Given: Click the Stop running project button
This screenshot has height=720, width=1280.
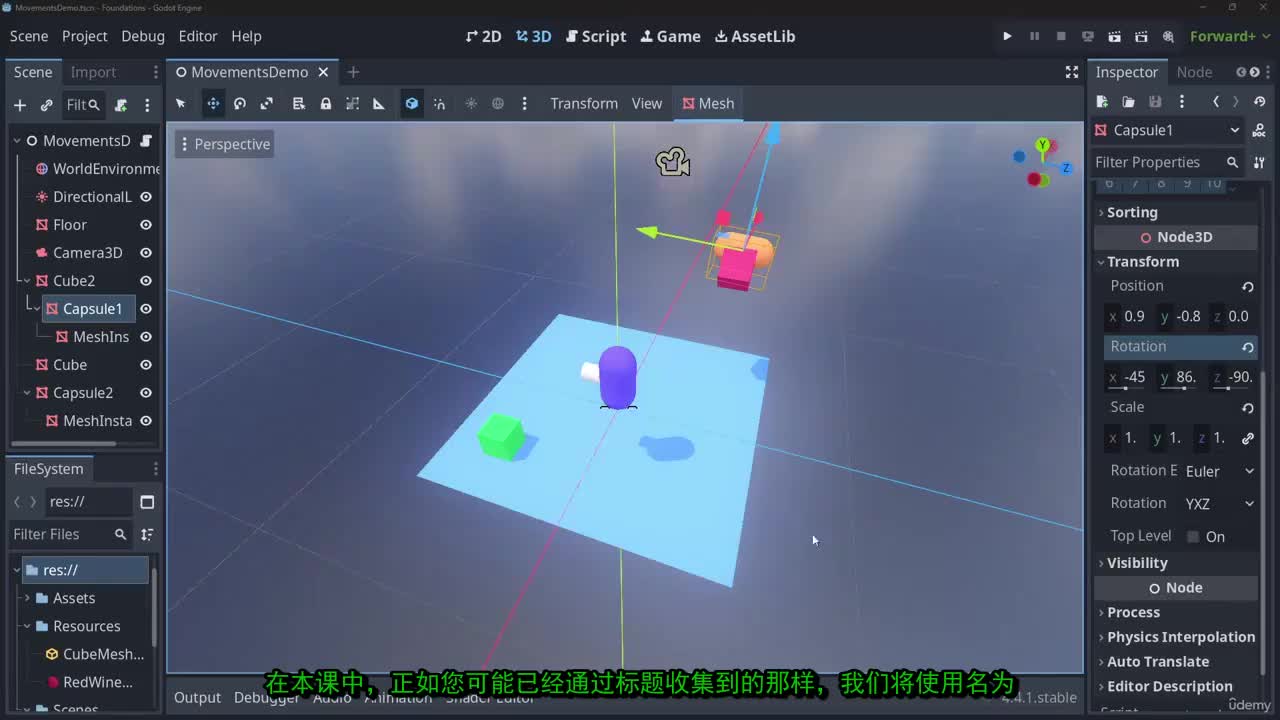Looking at the screenshot, I should [x=1061, y=36].
